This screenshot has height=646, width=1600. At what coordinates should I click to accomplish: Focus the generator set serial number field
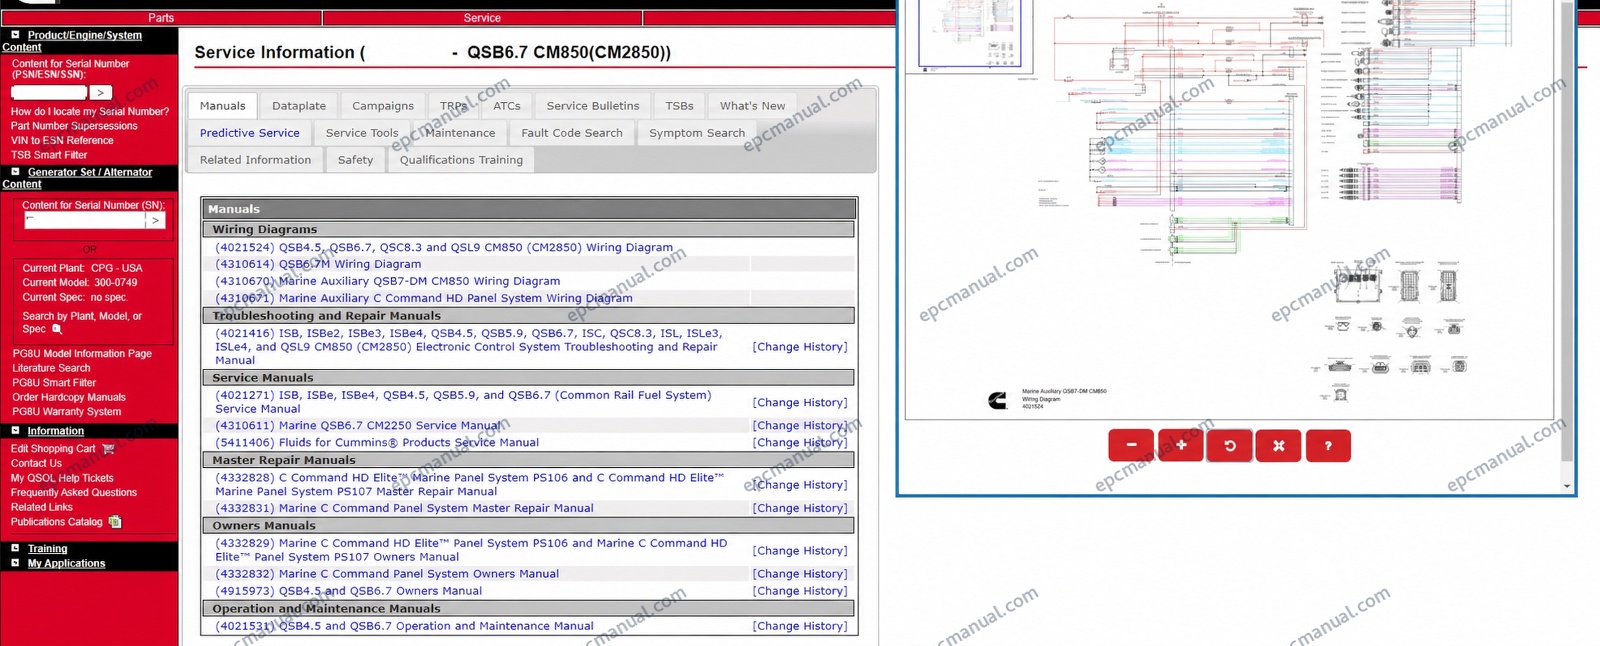(84, 221)
